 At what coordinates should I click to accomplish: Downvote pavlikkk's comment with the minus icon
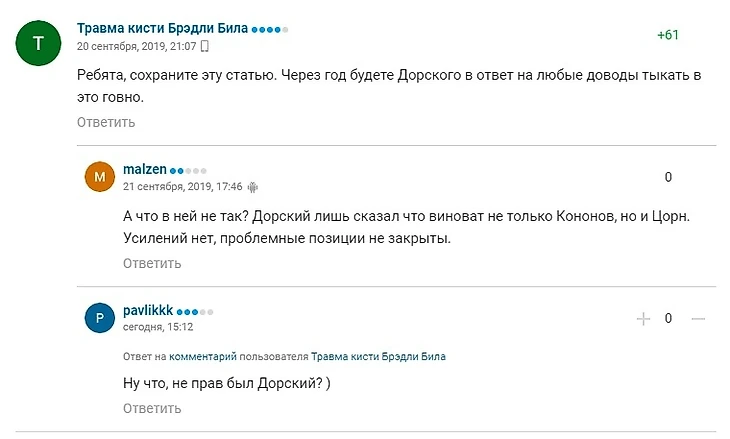(x=698, y=318)
